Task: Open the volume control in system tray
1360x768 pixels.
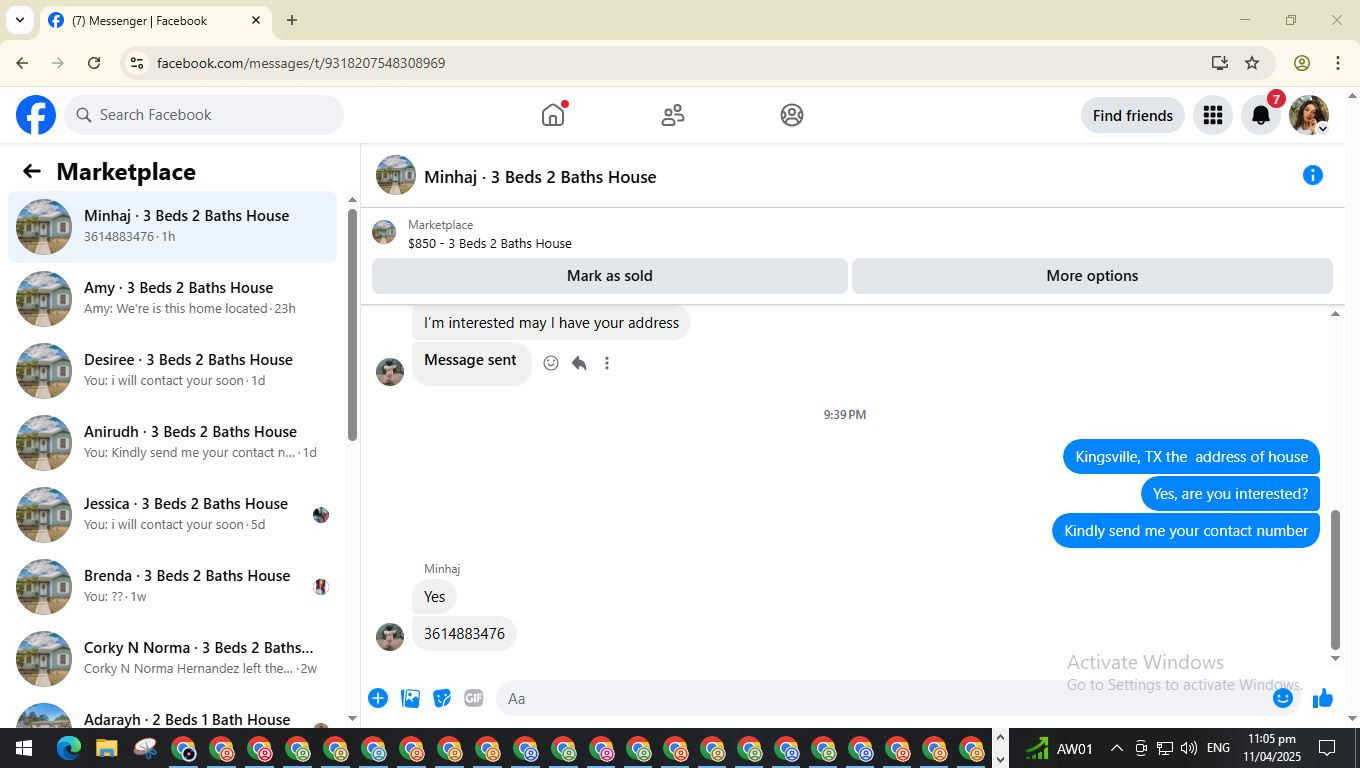Action: (1189, 748)
